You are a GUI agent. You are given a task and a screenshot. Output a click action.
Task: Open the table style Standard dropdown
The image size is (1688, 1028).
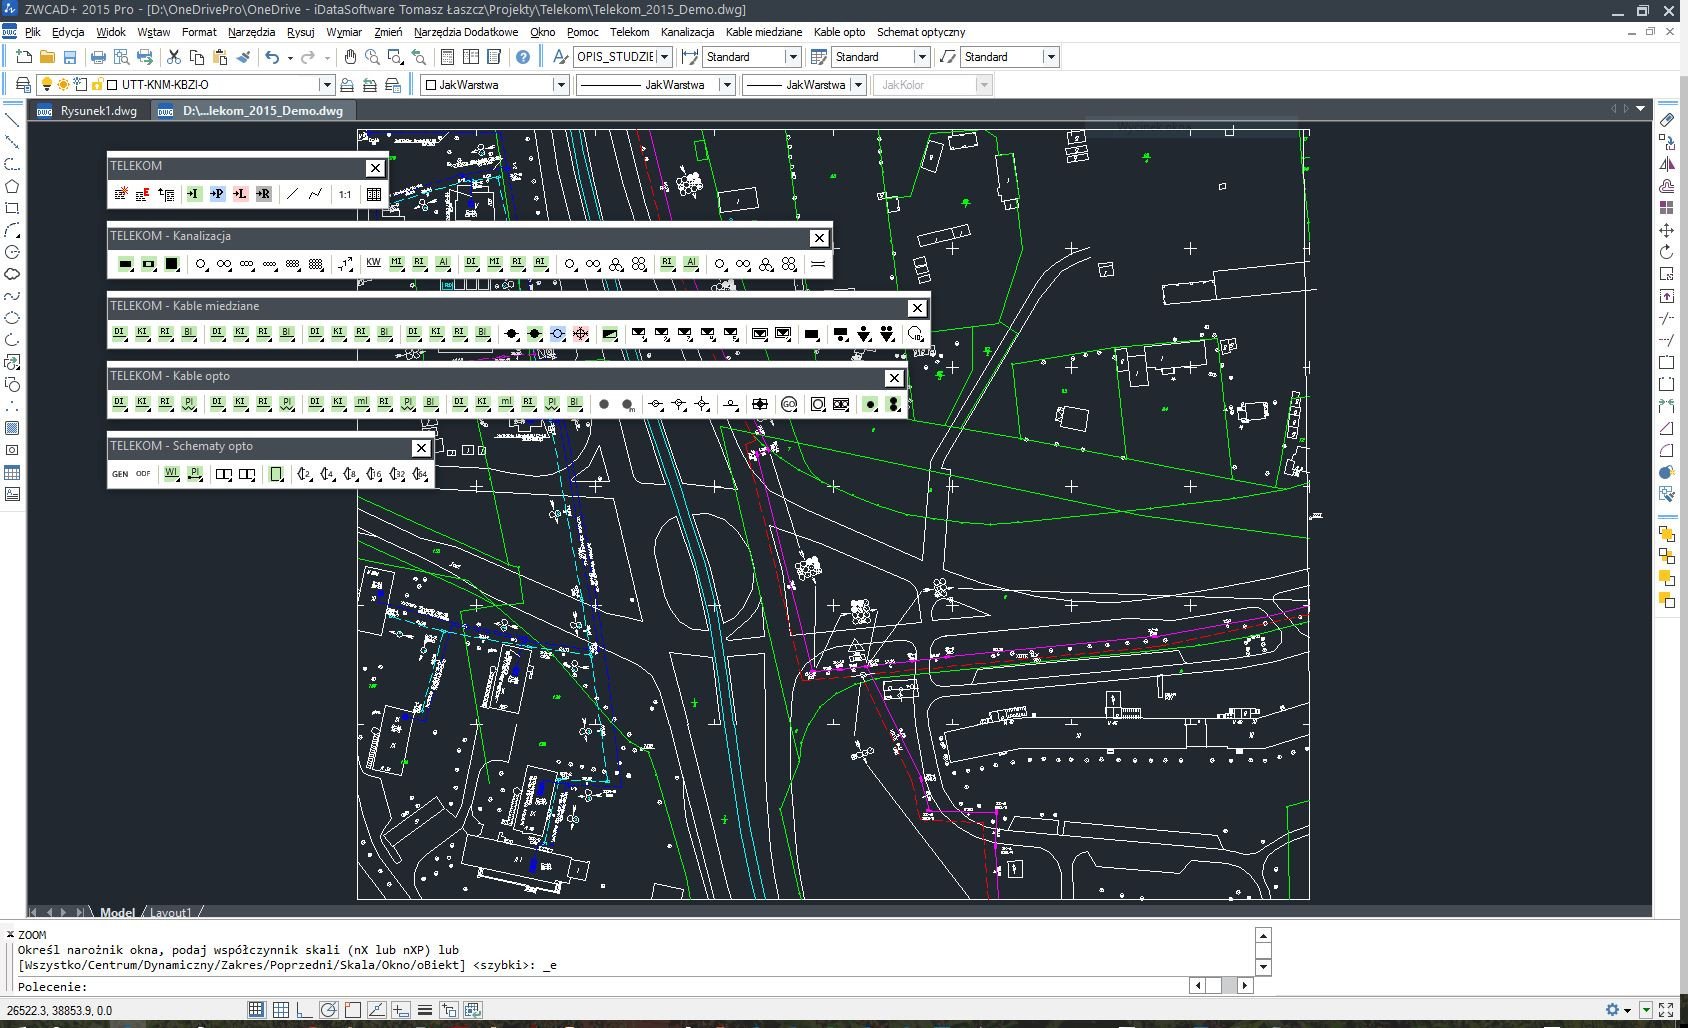(x=922, y=57)
